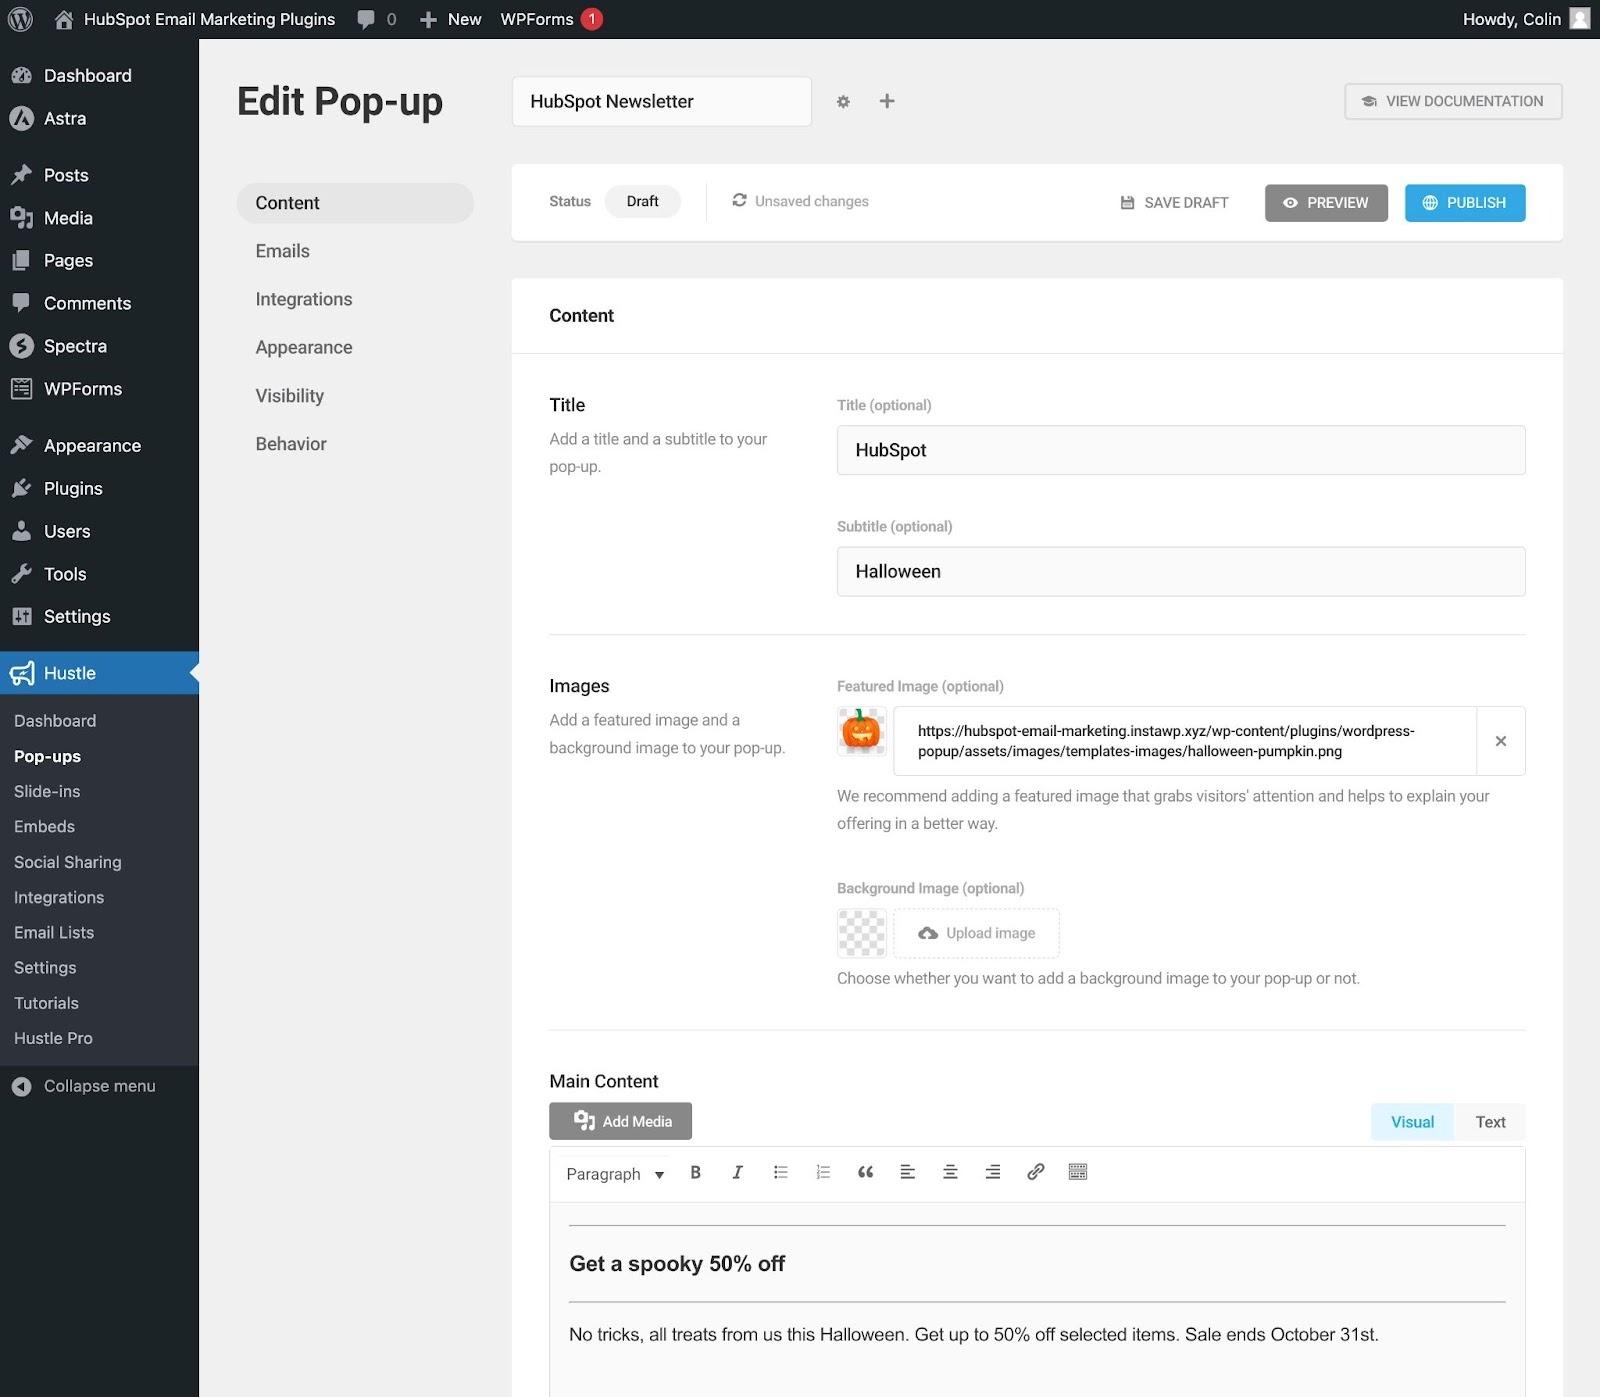Viewport: 1600px width, 1397px height.
Task: Open the Hustle menu item
Action: point(99,673)
